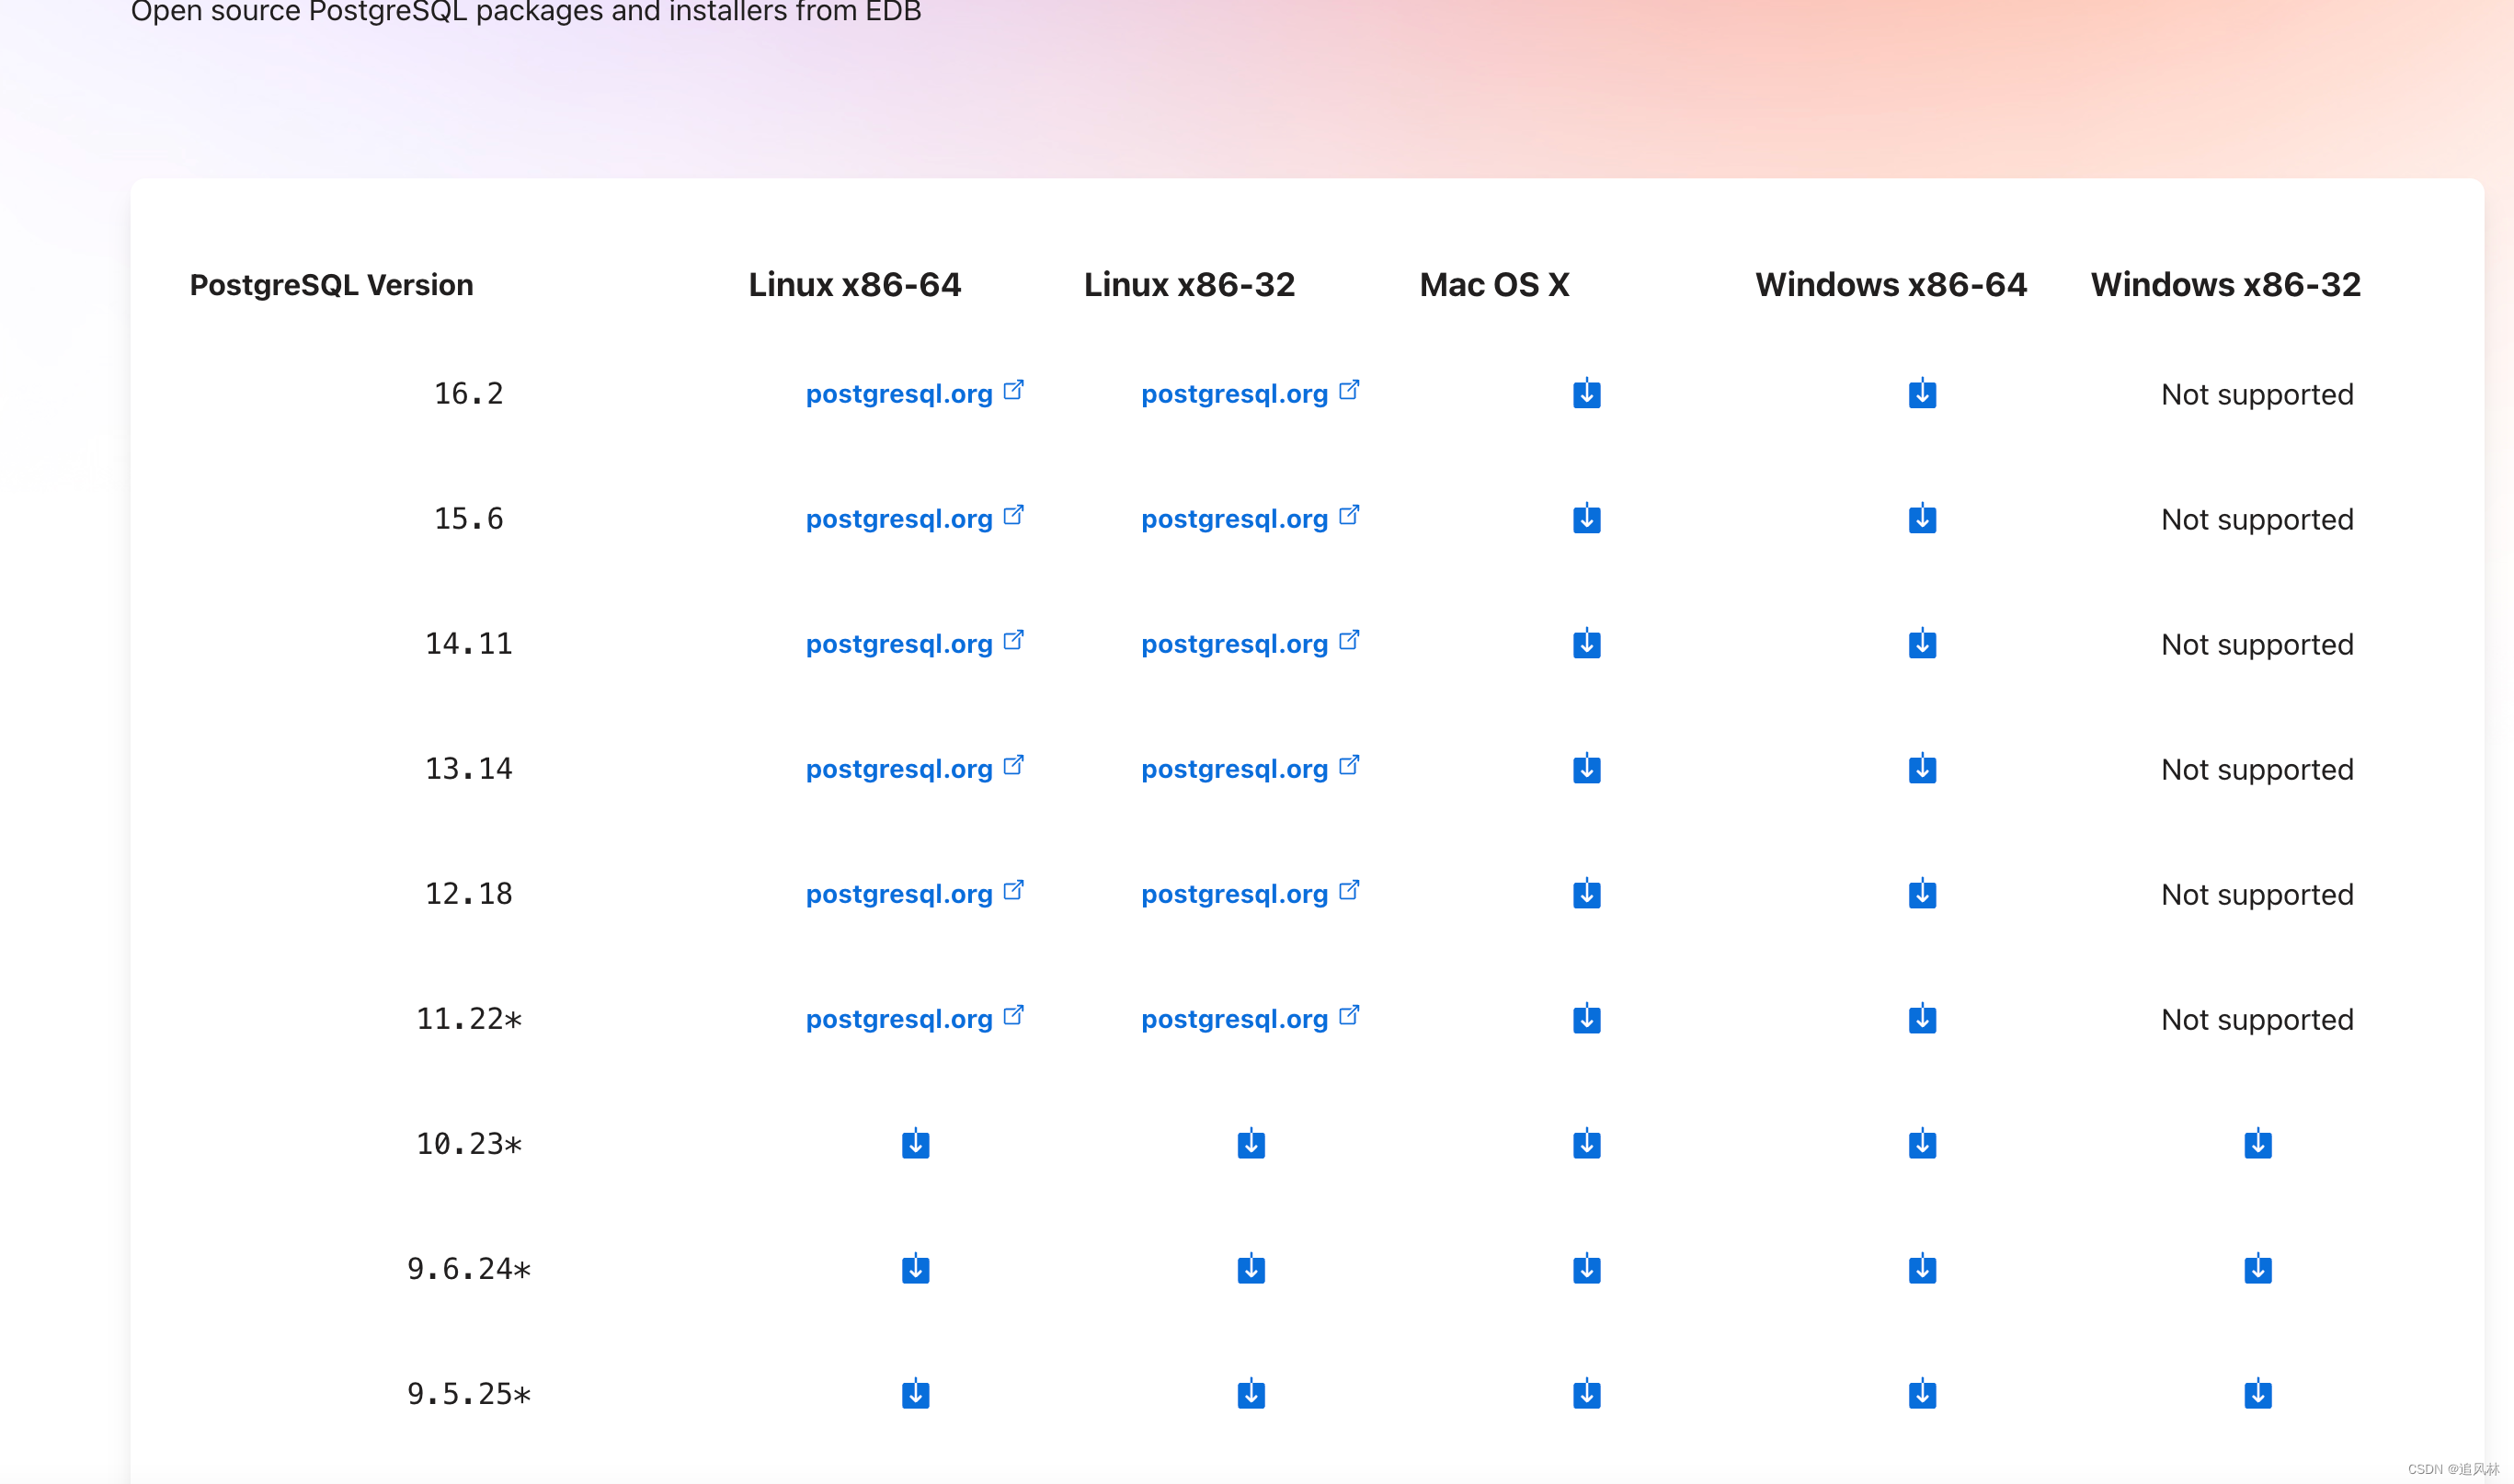Download PostgreSQL 16.2 for Windows x86-64
The width and height of the screenshot is (2514, 1484).
tap(1922, 394)
